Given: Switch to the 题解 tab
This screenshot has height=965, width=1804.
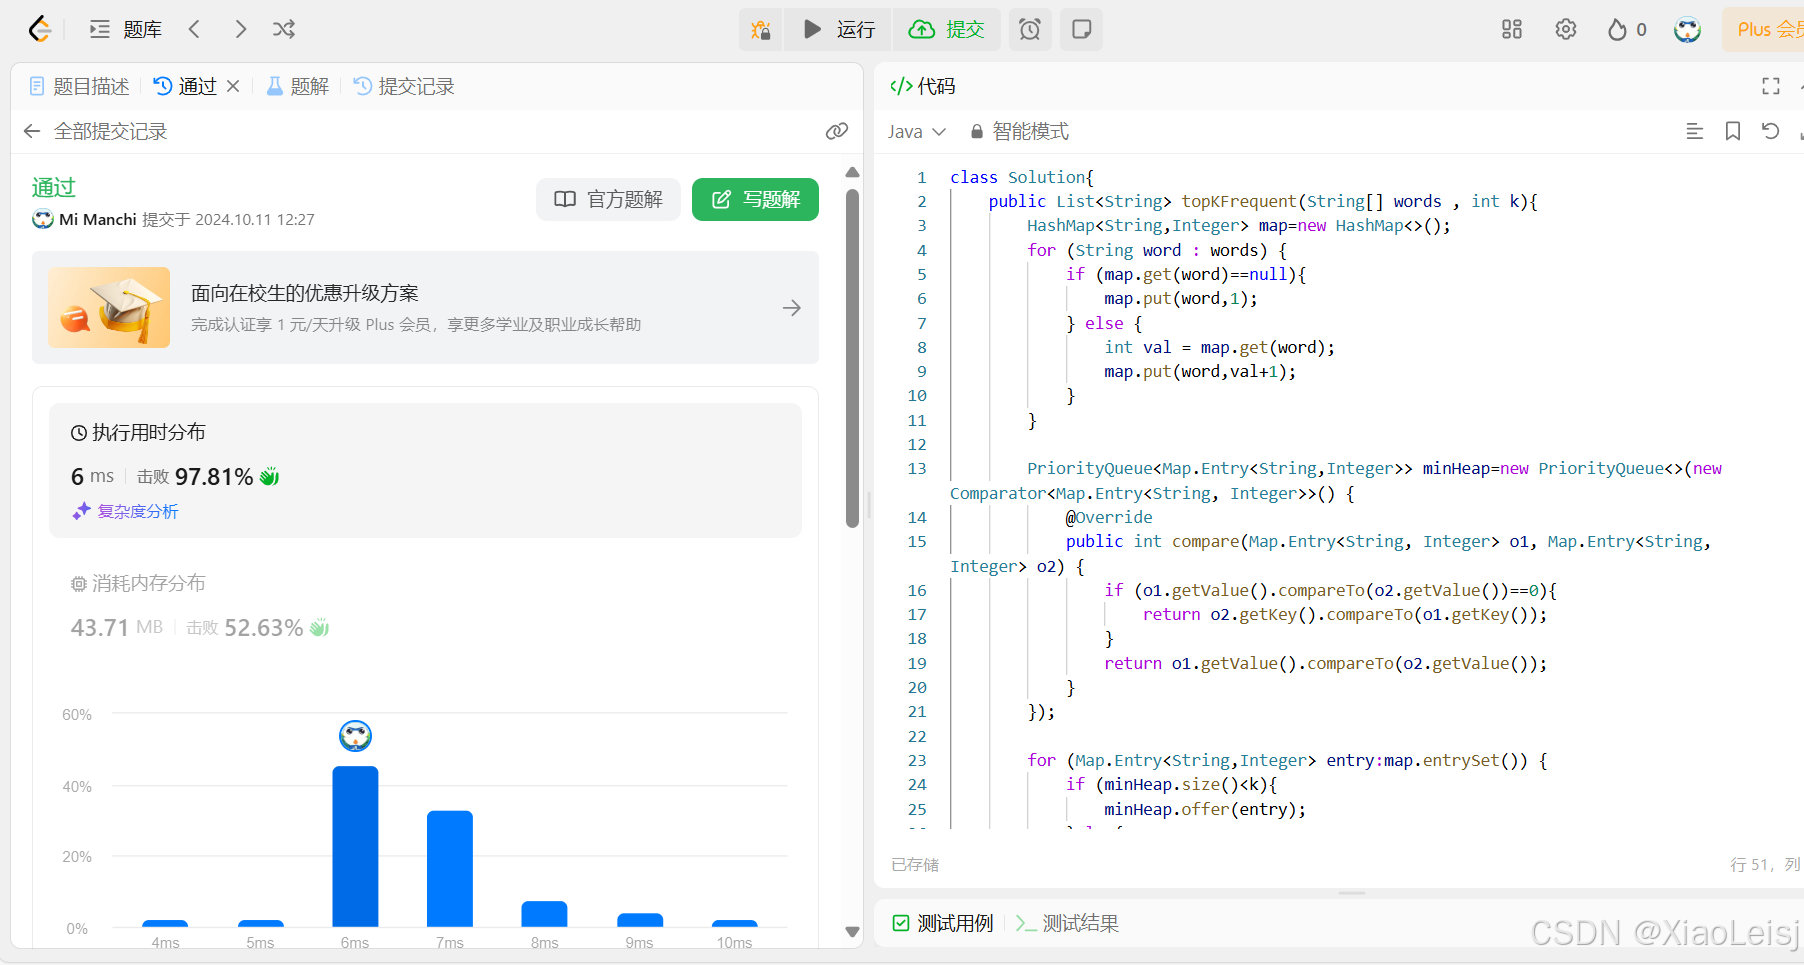Looking at the screenshot, I should coord(298,86).
